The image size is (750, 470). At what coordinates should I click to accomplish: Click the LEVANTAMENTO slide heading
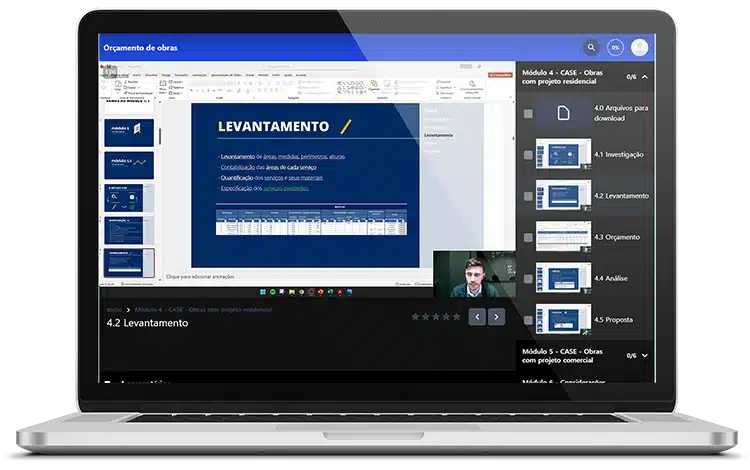[x=273, y=126]
